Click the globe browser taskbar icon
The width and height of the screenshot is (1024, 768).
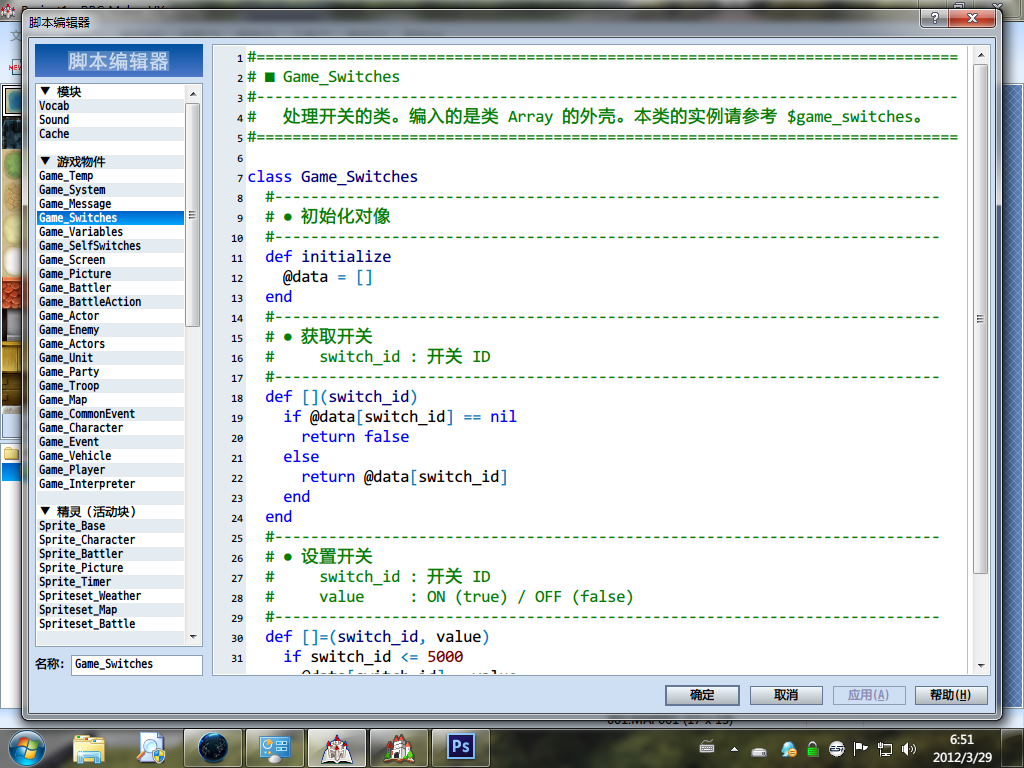(214, 746)
